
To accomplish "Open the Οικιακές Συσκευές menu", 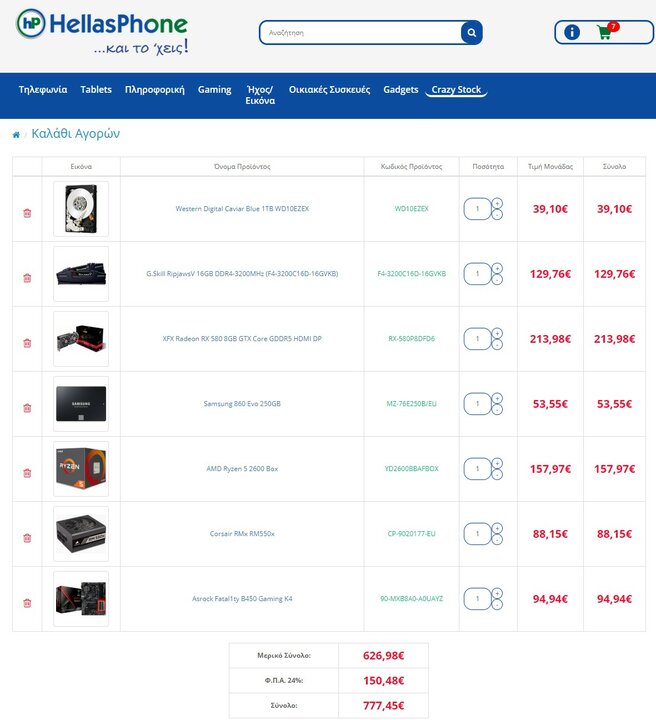I will click(329, 90).
